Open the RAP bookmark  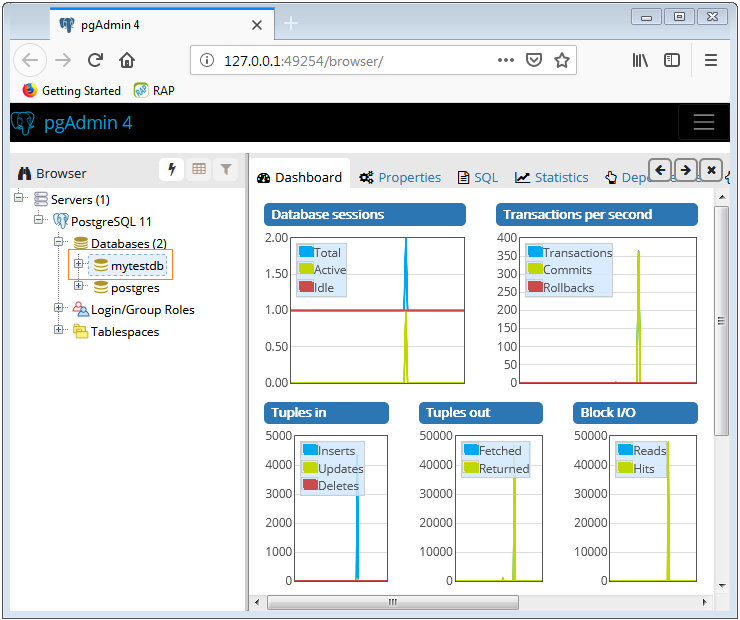pos(155,91)
